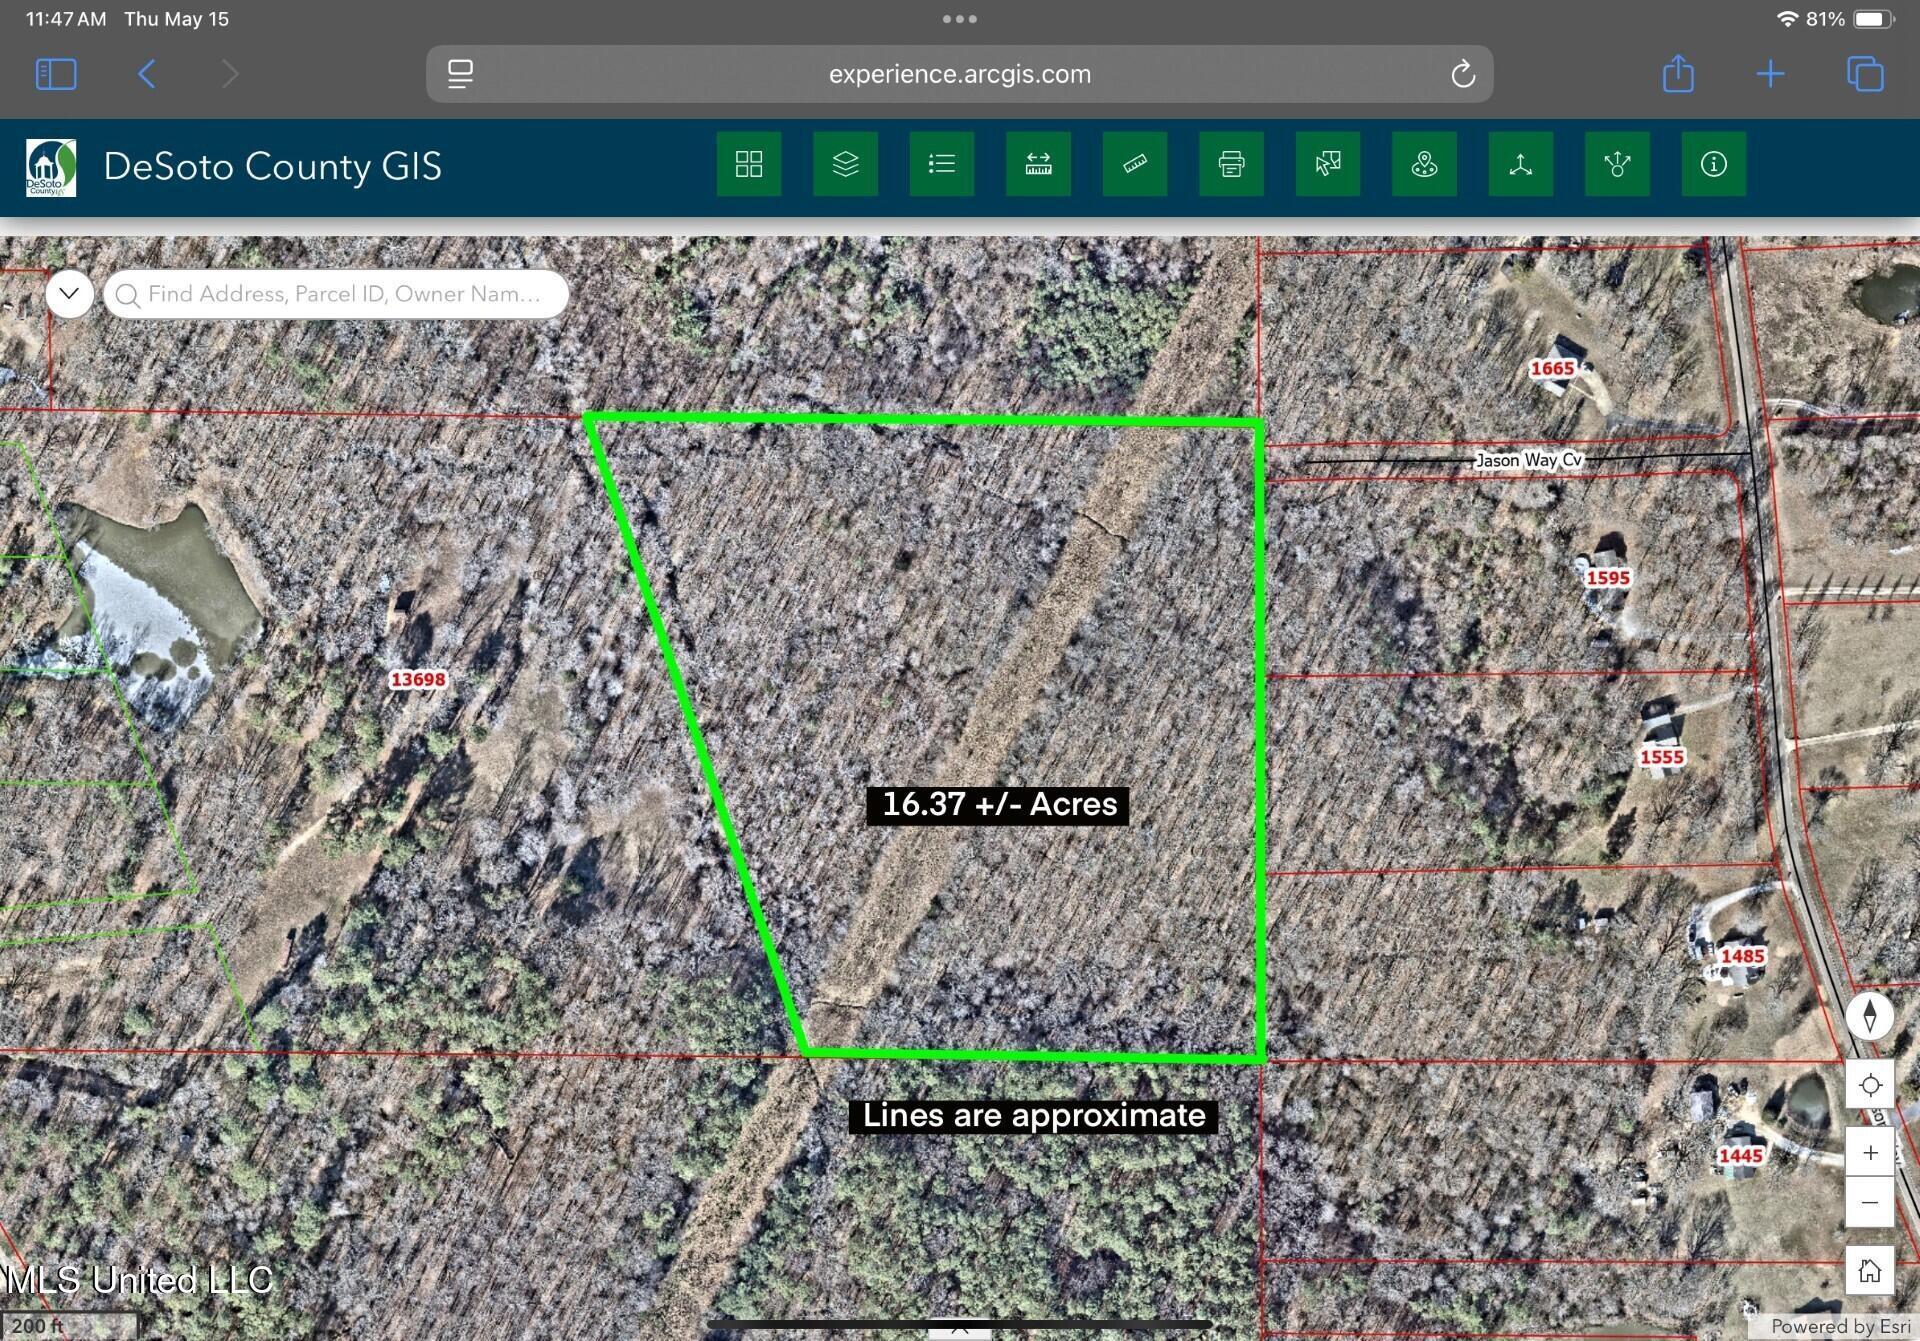Return map to default home extent

(1869, 1271)
